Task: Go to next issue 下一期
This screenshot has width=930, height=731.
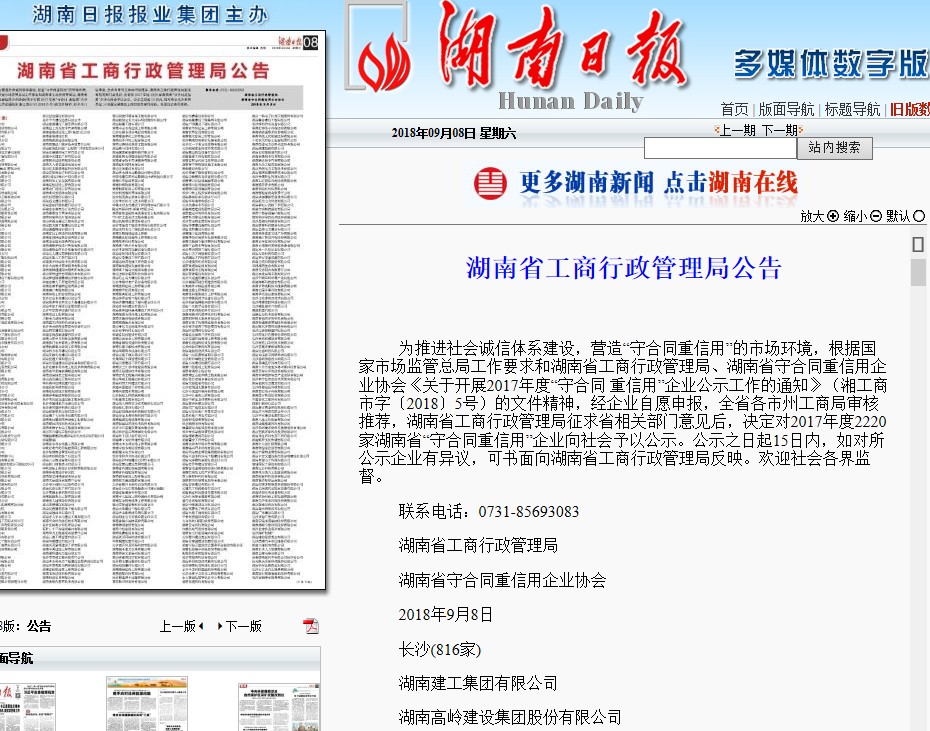Action: click(x=779, y=130)
